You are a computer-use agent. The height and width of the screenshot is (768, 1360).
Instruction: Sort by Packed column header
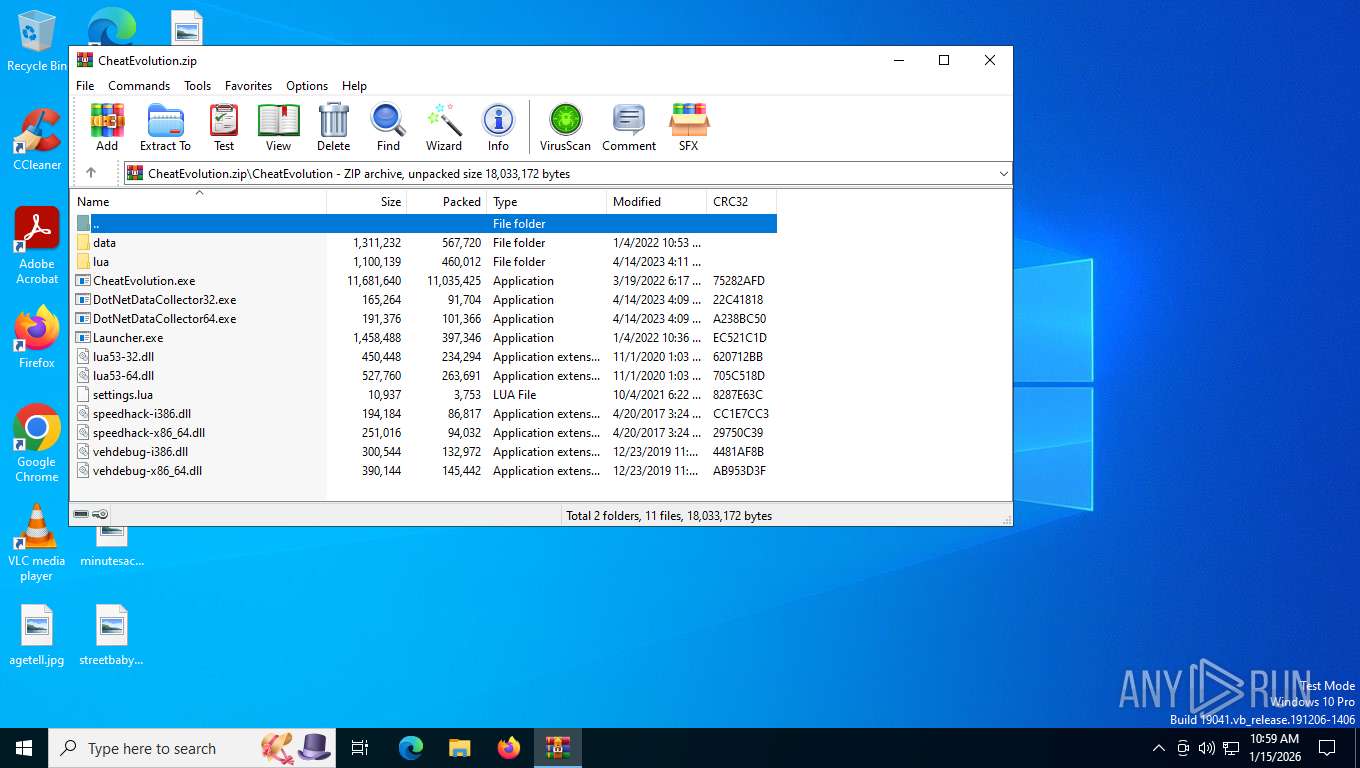[x=446, y=202]
